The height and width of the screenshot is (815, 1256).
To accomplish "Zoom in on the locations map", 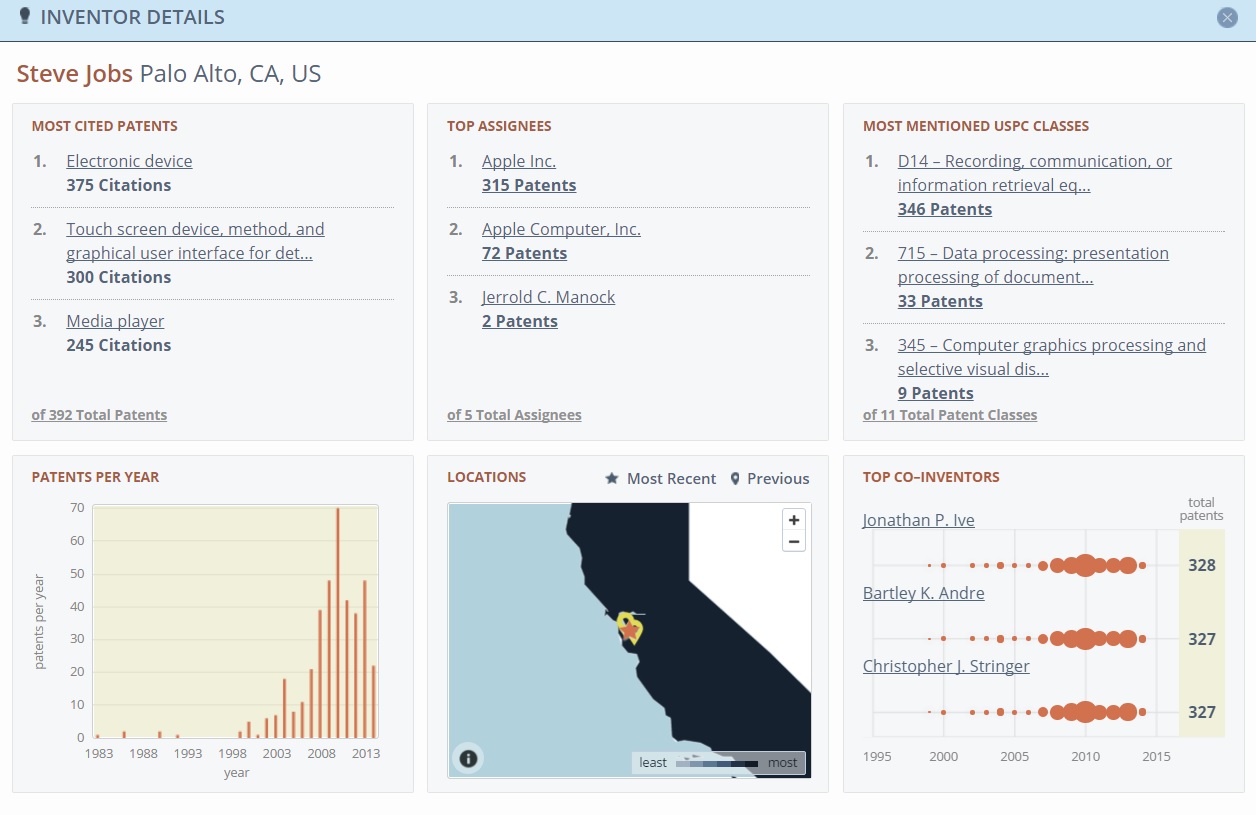I will (794, 520).
